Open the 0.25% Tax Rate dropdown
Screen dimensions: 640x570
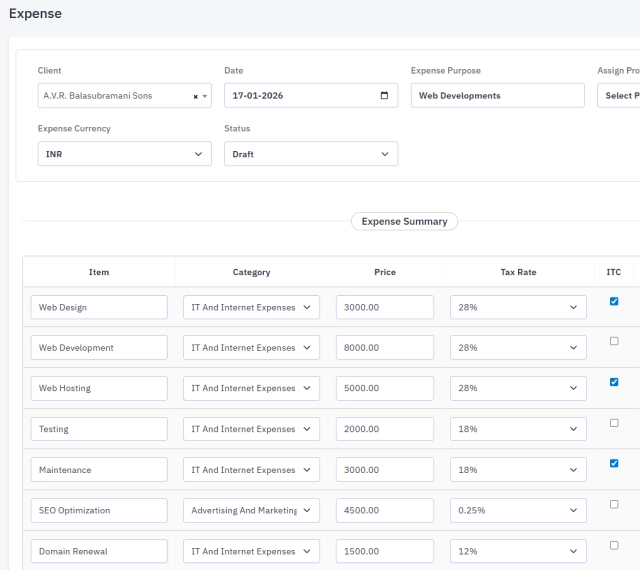click(518, 510)
